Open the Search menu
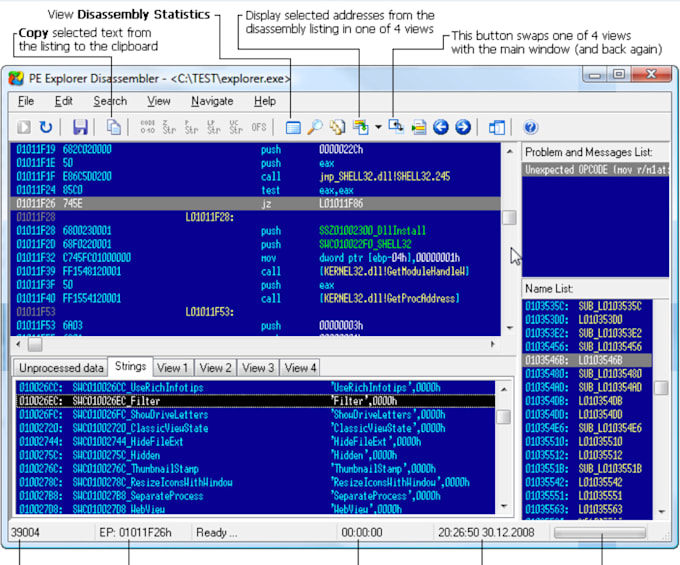 [x=110, y=101]
